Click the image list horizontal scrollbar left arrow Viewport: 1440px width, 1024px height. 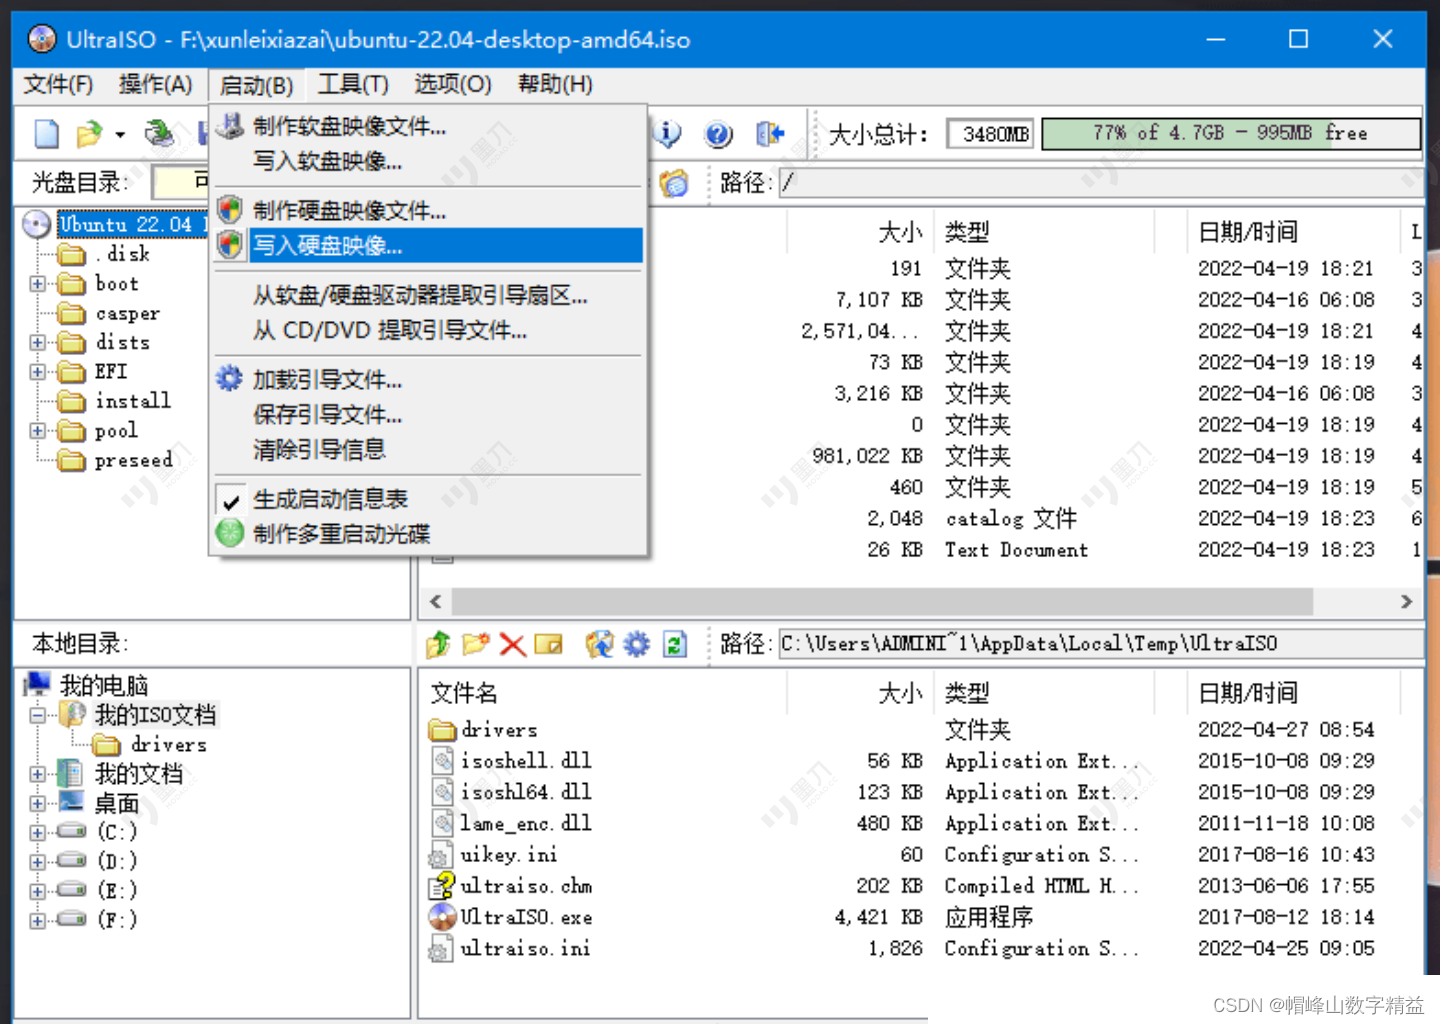435,601
